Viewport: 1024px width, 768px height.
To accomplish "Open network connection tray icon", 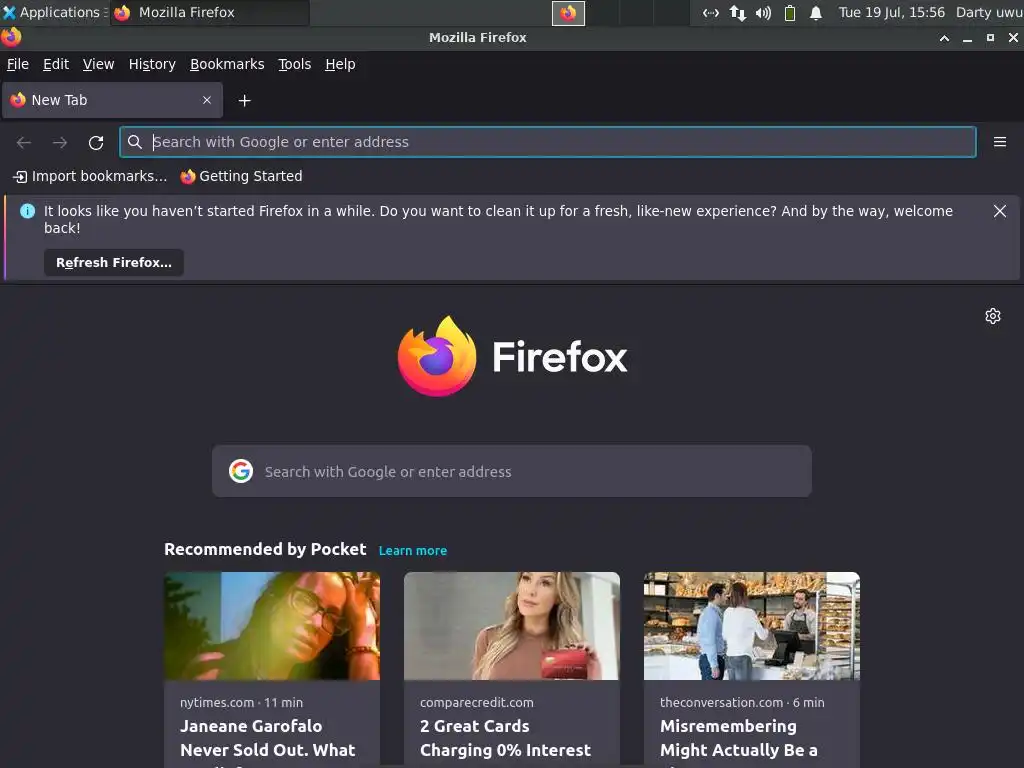I will coord(711,12).
